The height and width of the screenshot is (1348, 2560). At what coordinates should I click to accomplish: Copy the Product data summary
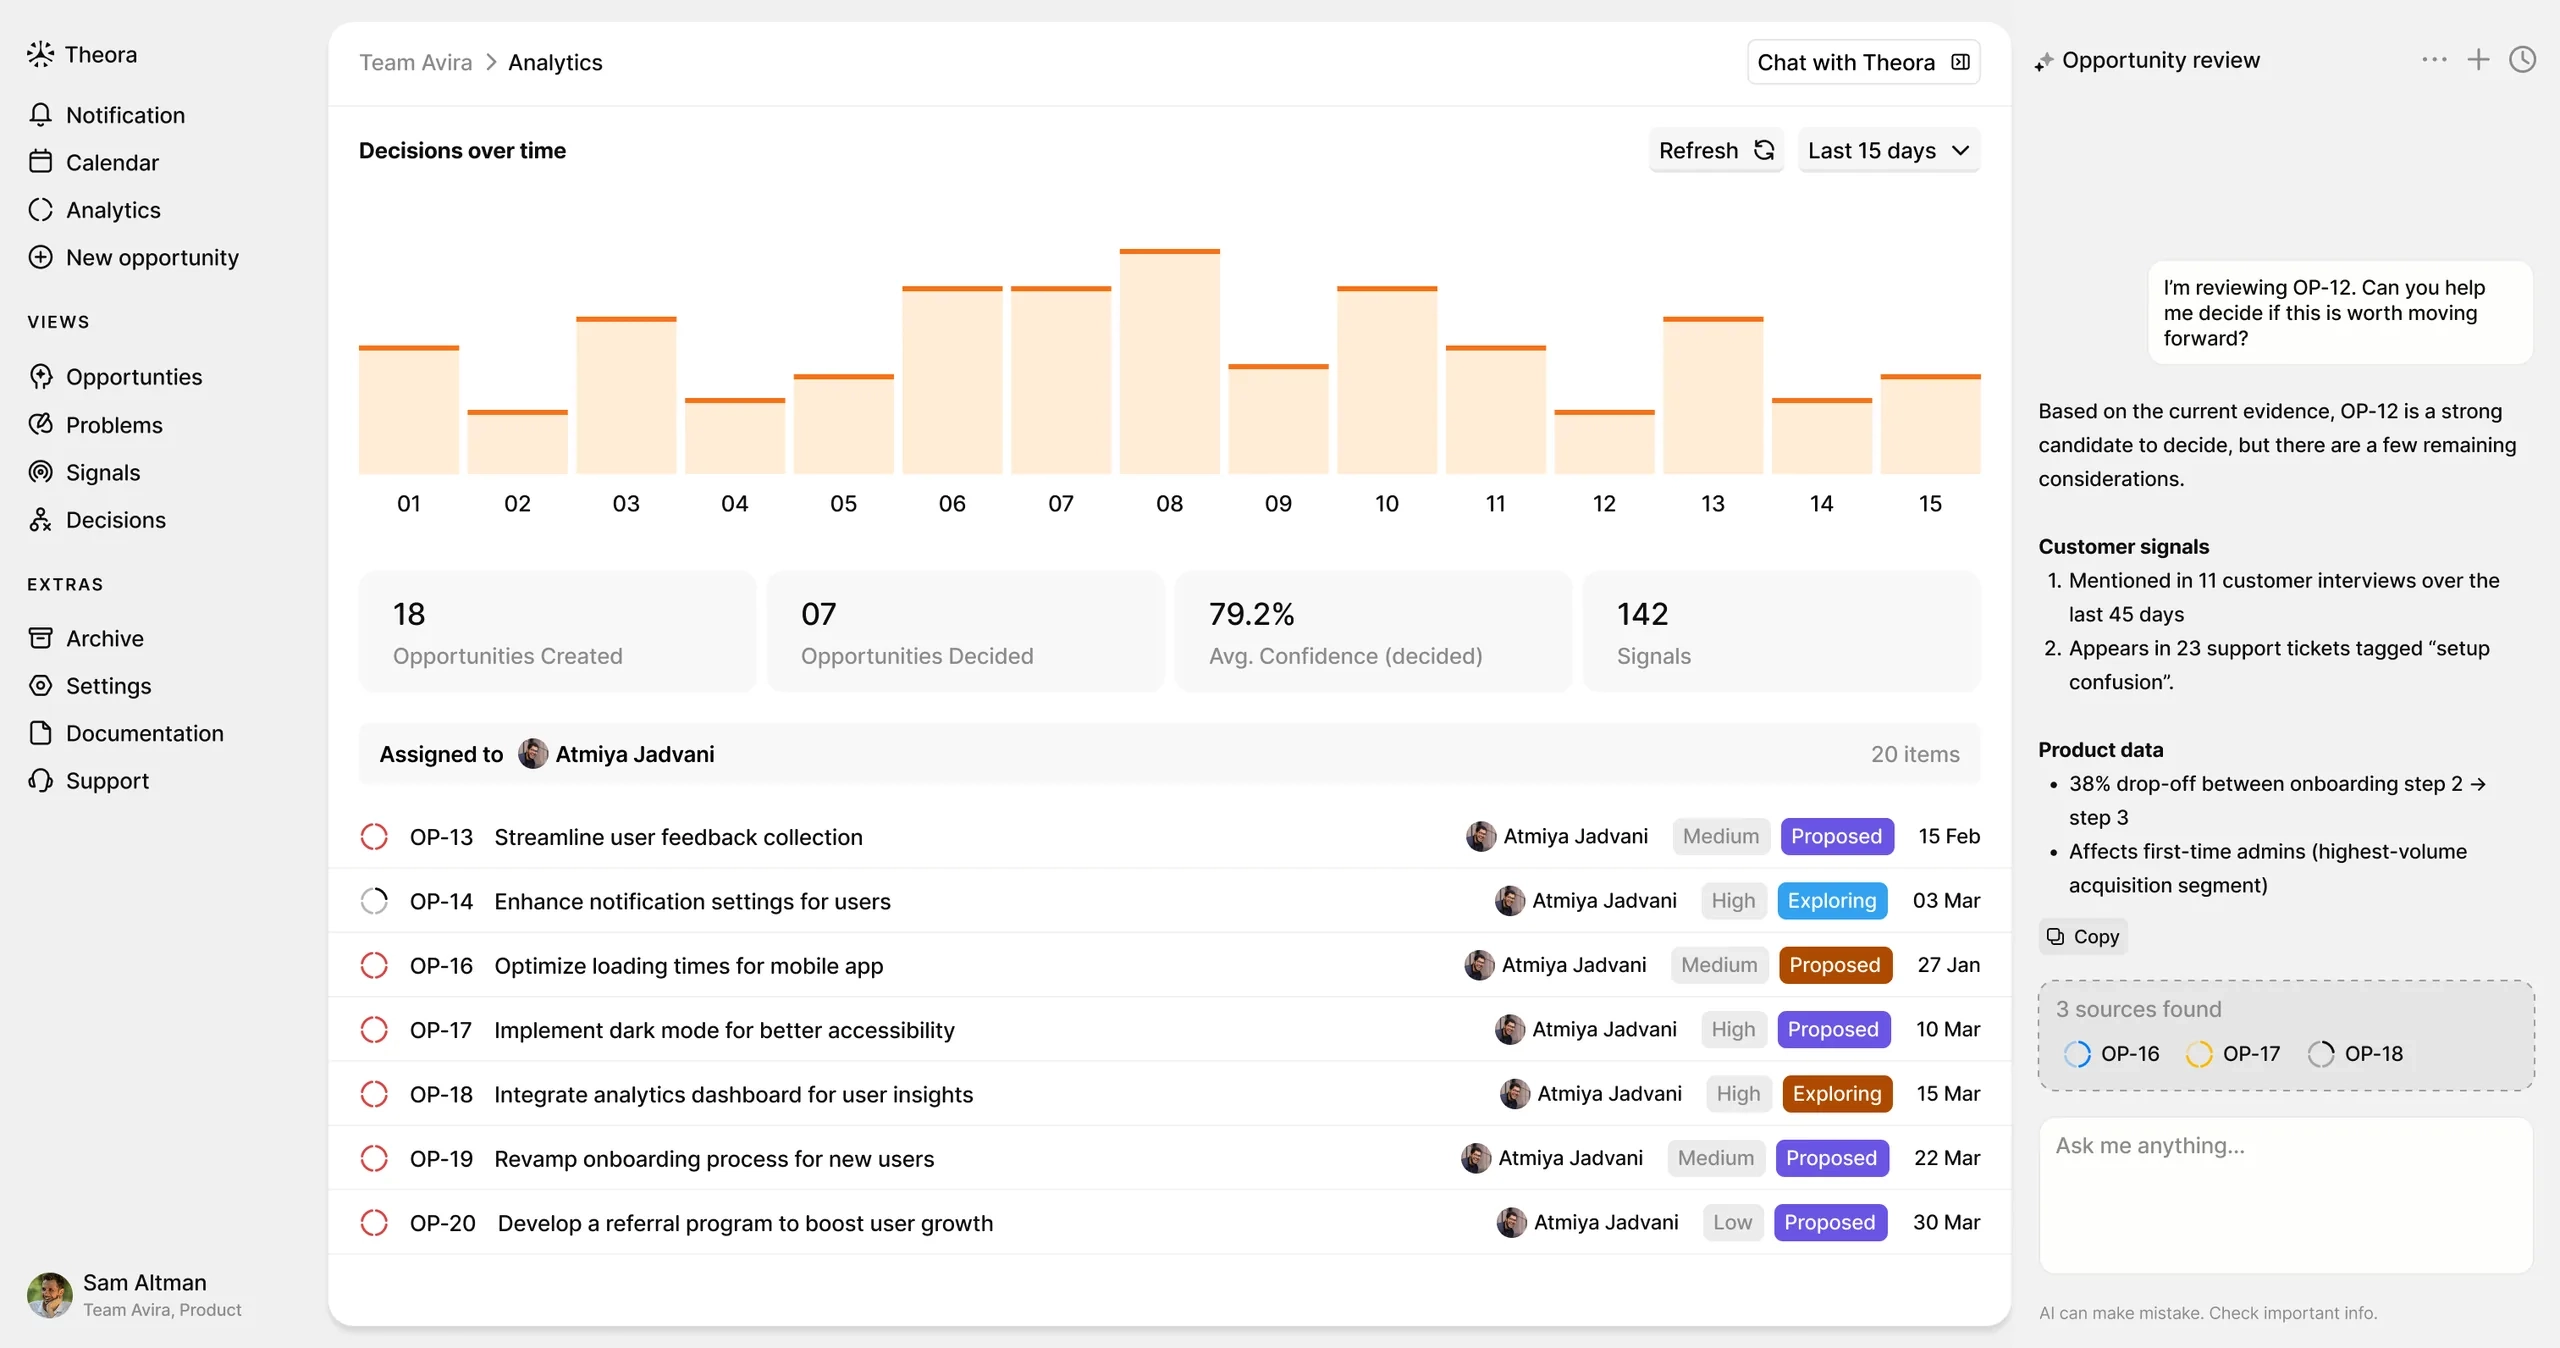[x=2082, y=937]
